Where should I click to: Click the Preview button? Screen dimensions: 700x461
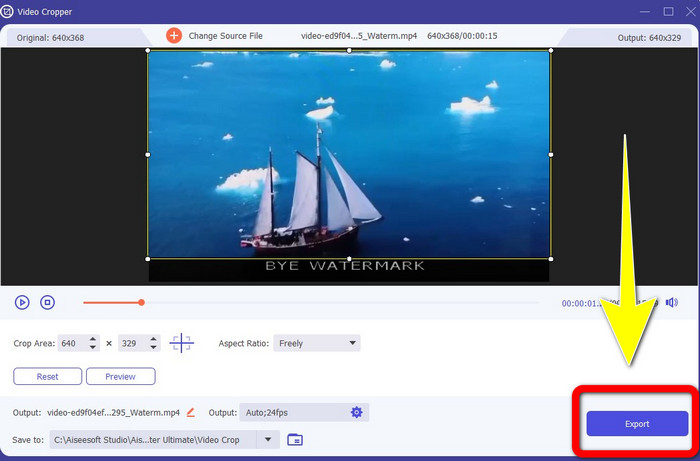point(120,377)
